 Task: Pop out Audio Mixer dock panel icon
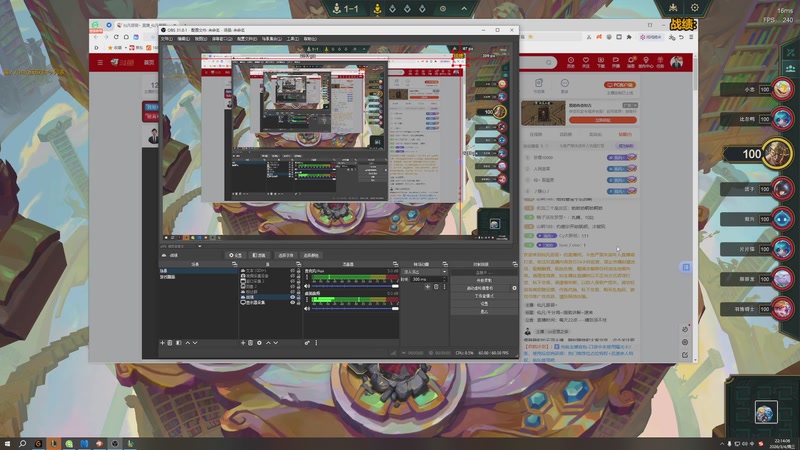tap(395, 264)
